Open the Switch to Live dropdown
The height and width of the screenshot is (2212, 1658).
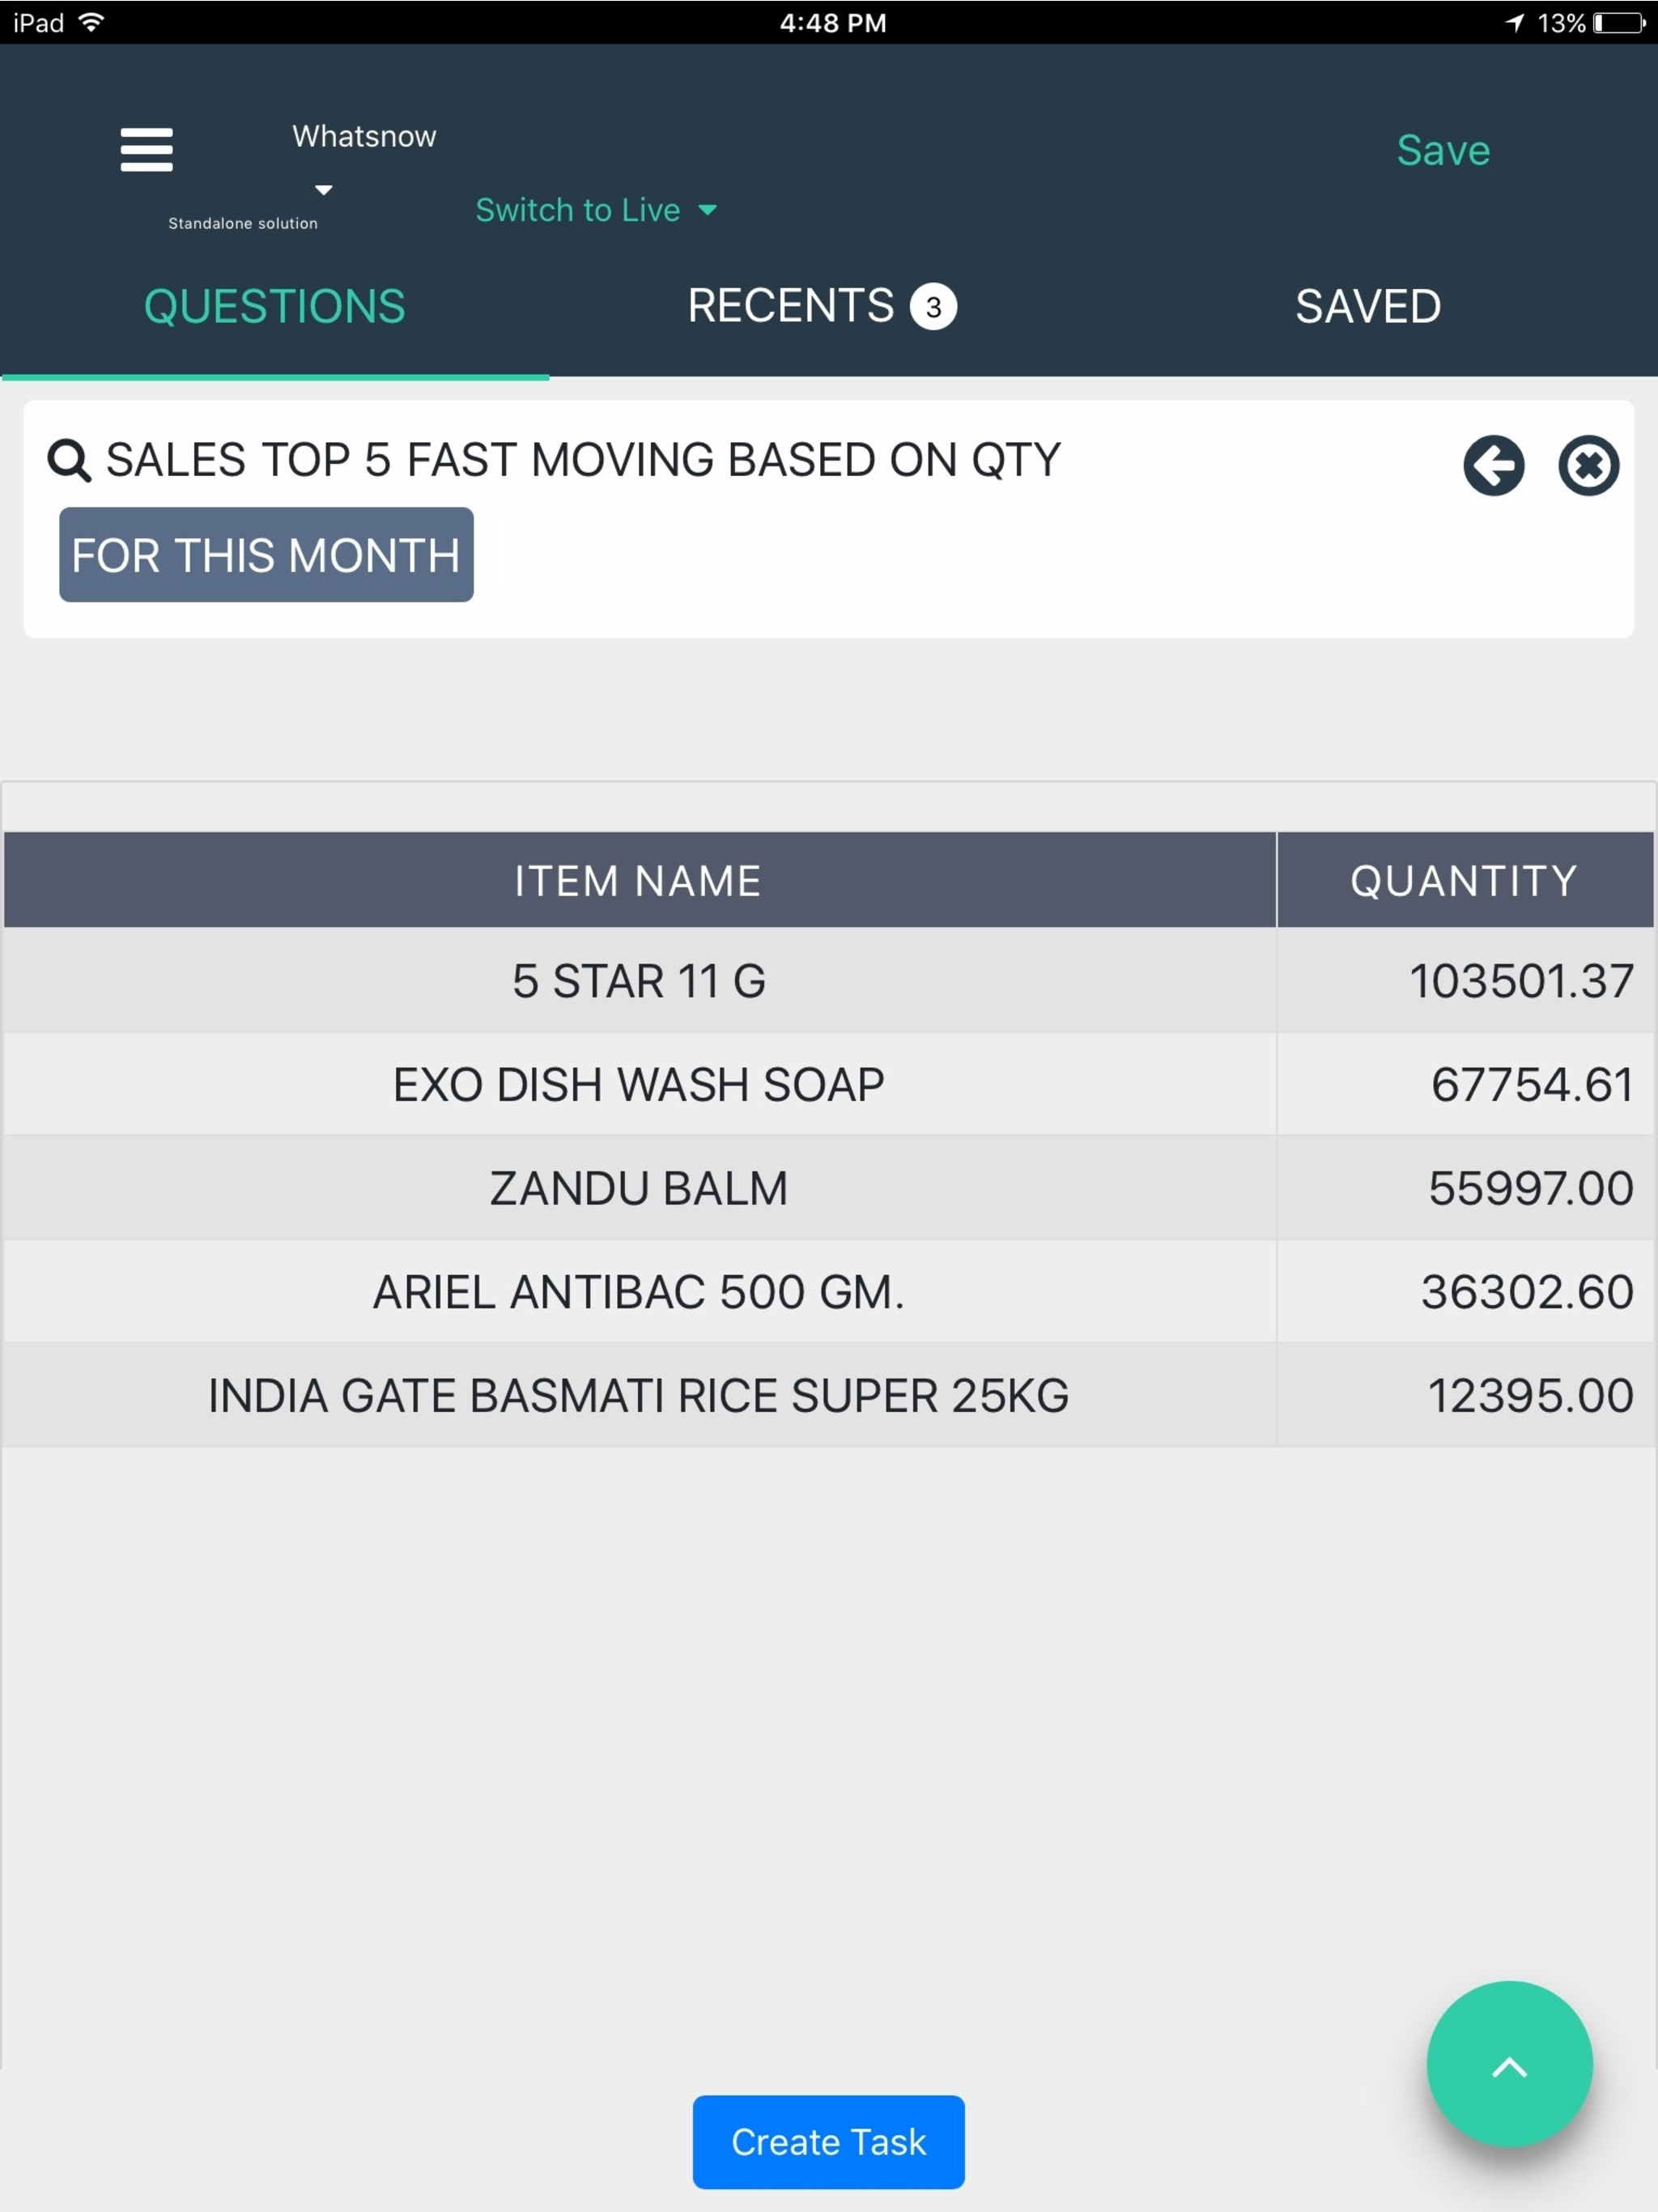(596, 210)
